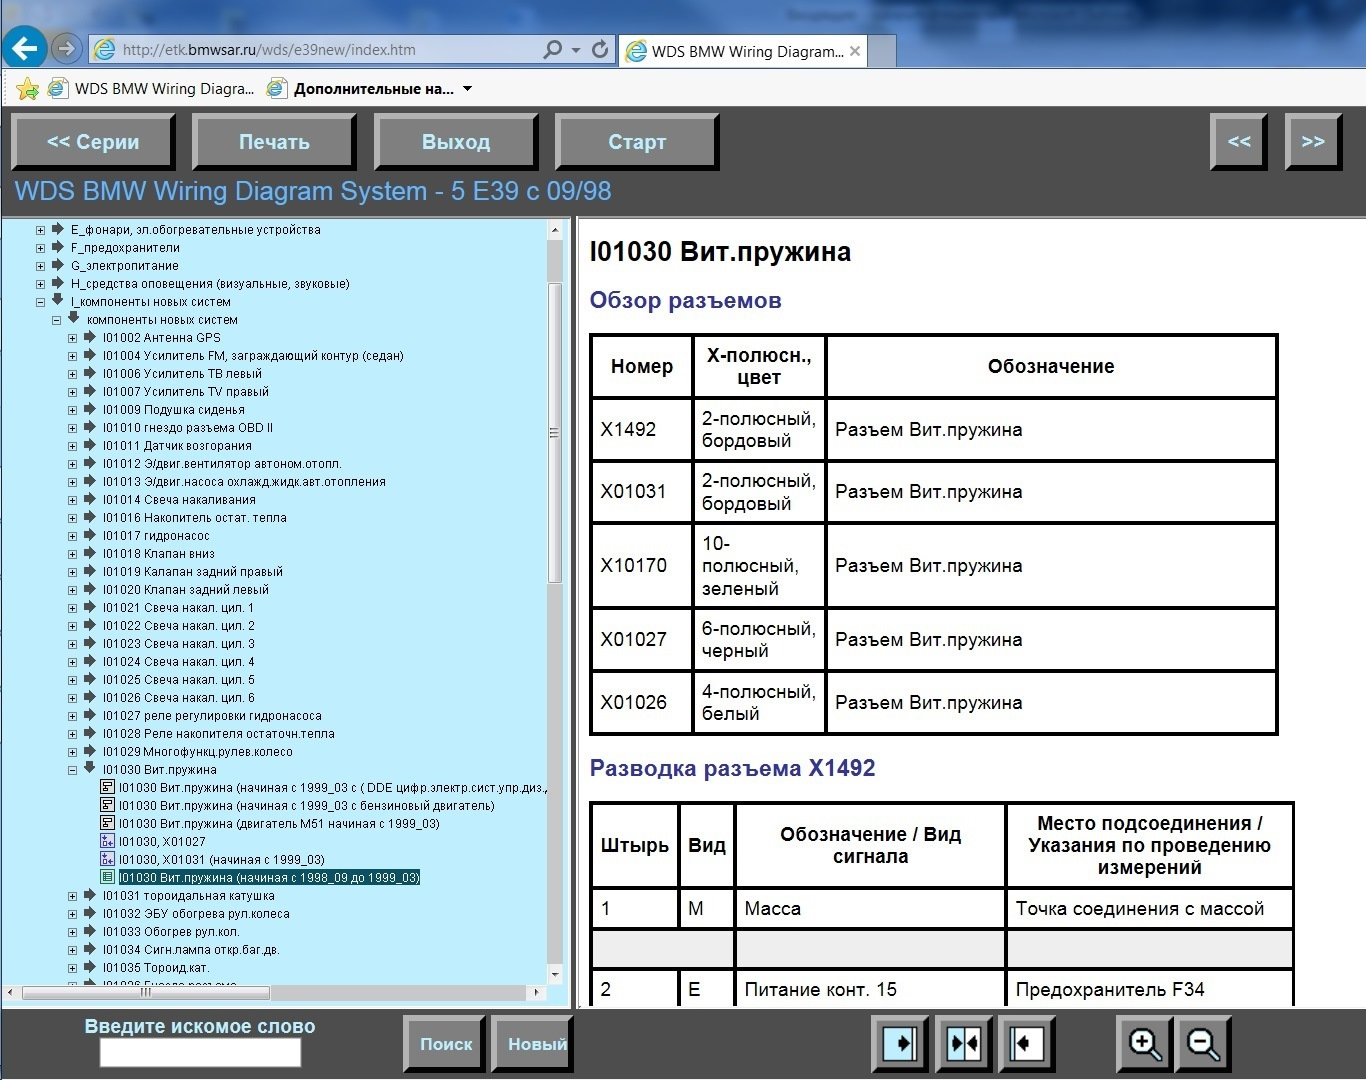Click X10170 cell in connector table
This screenshot has height=1080, width=1366.
tap(642, 566)
